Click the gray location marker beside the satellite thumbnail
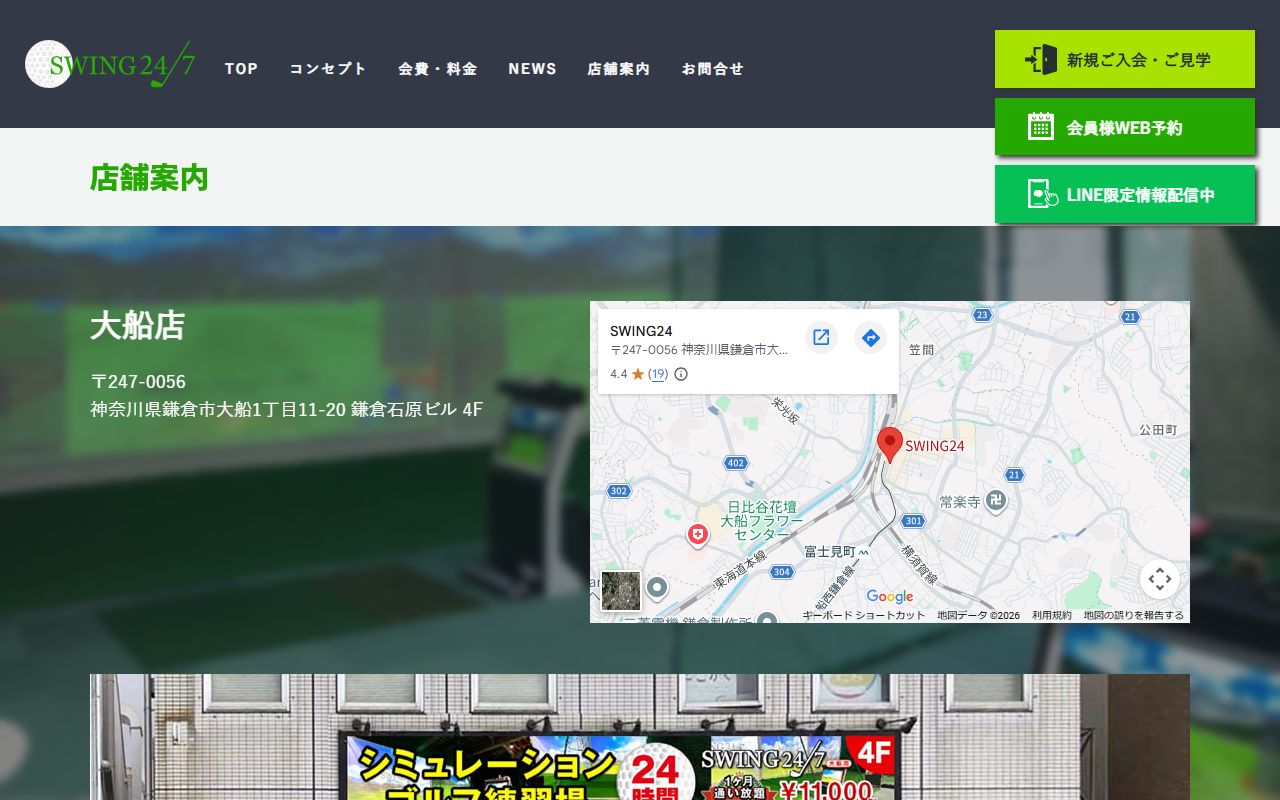Image resolution: width=1280 pixels, height=800 pixels. pyautogui.click(x=657, y=588)
